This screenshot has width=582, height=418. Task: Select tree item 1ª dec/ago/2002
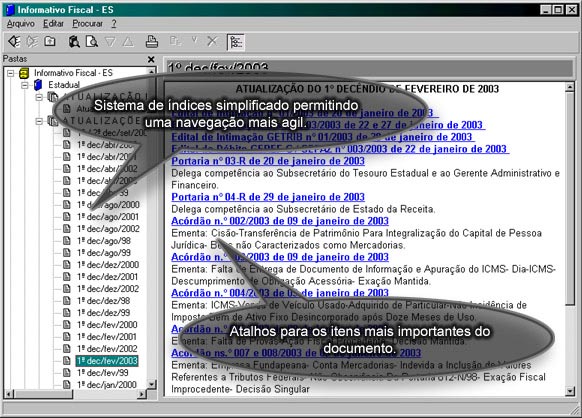pos(108,228)
